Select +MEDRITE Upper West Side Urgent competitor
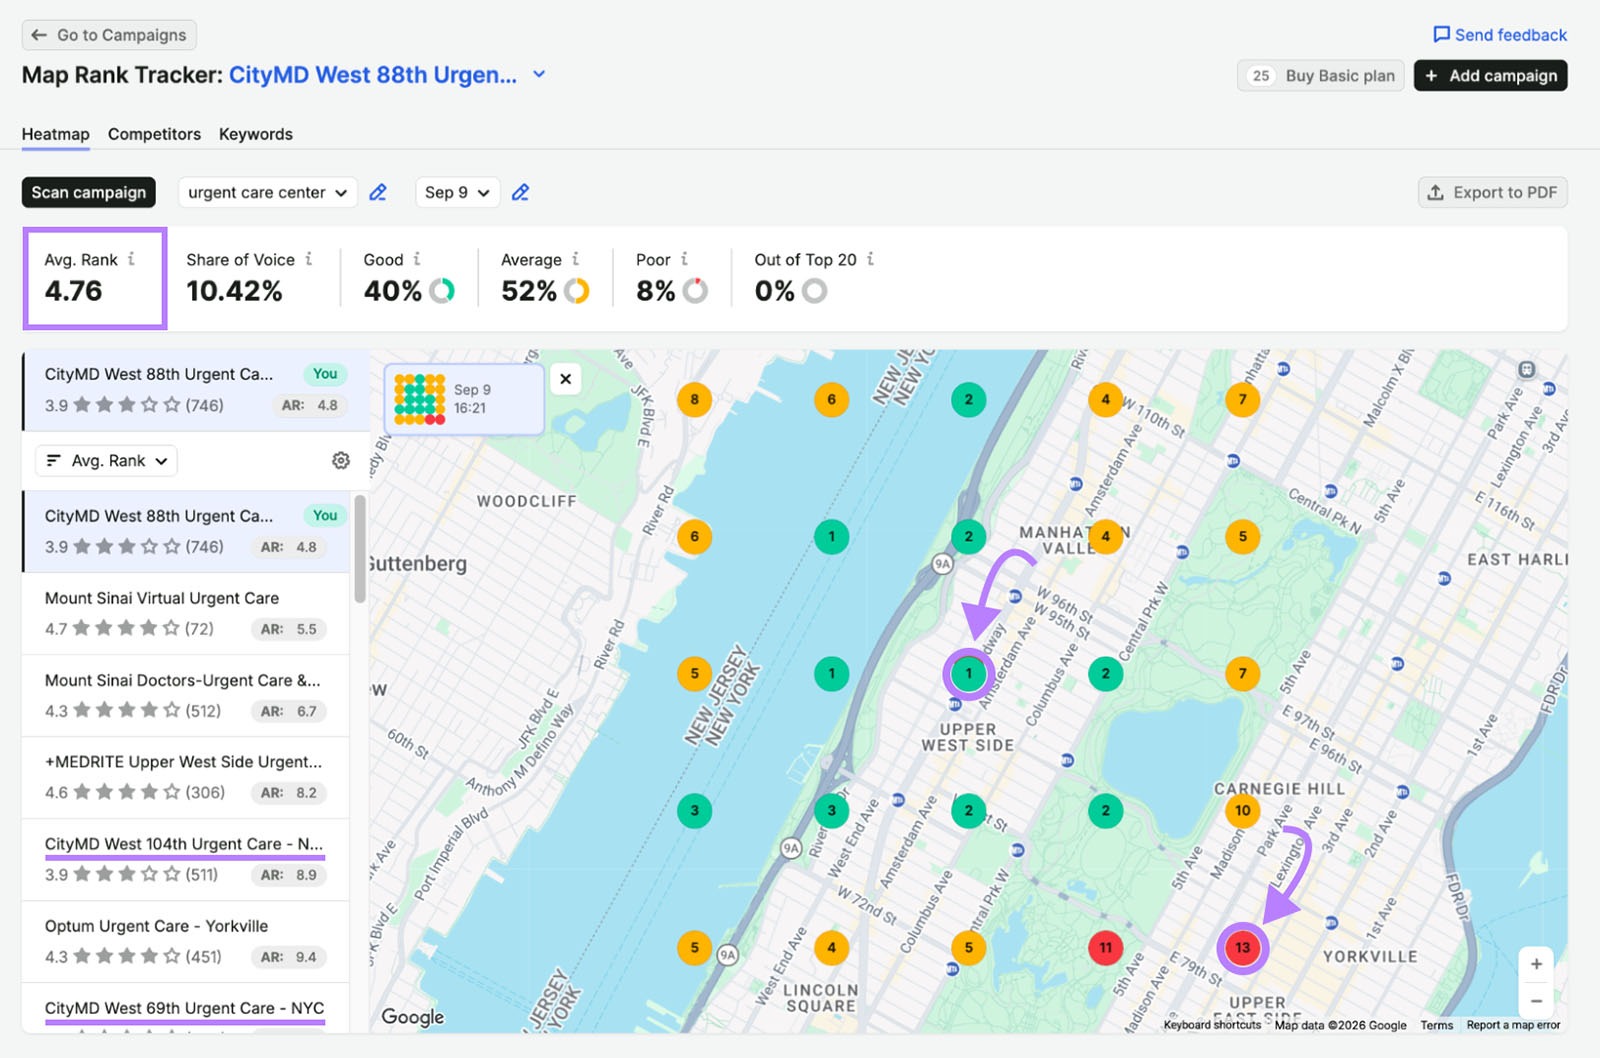Viewport: 1600px width, 1058px height. click(x=186, y=778)
